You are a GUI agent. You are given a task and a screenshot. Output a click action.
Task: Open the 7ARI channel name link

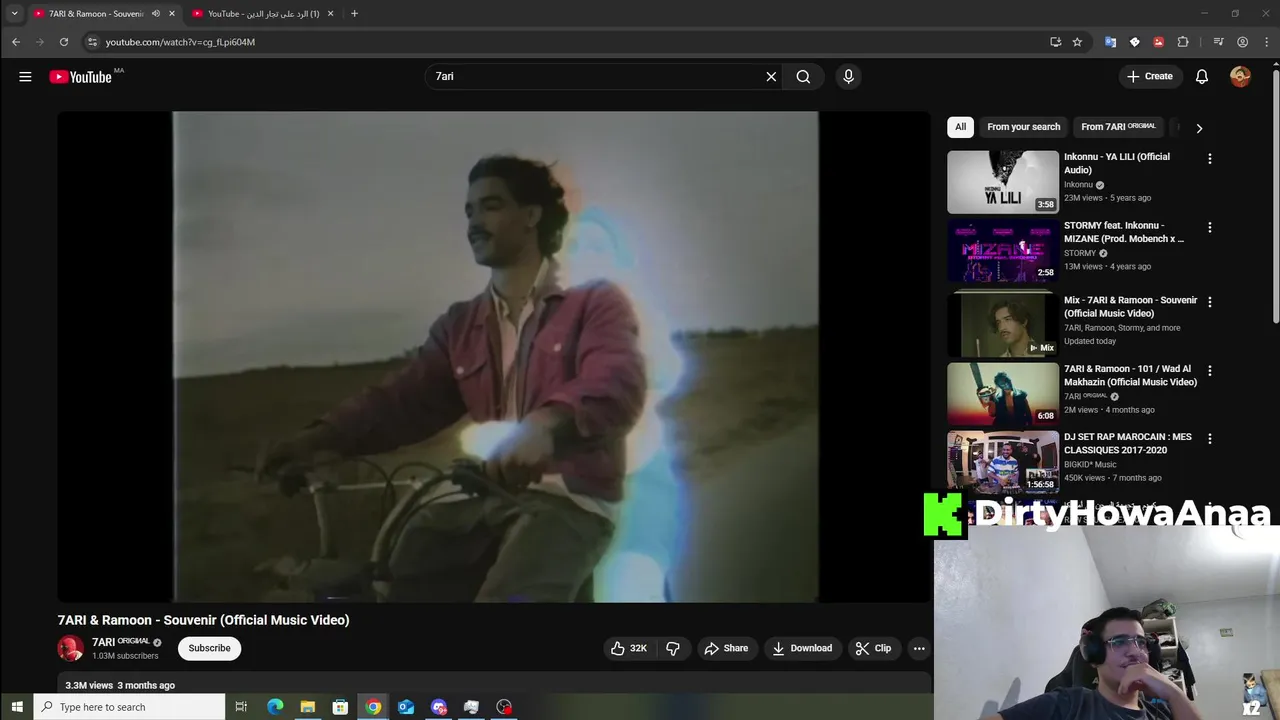coord(121,642)
